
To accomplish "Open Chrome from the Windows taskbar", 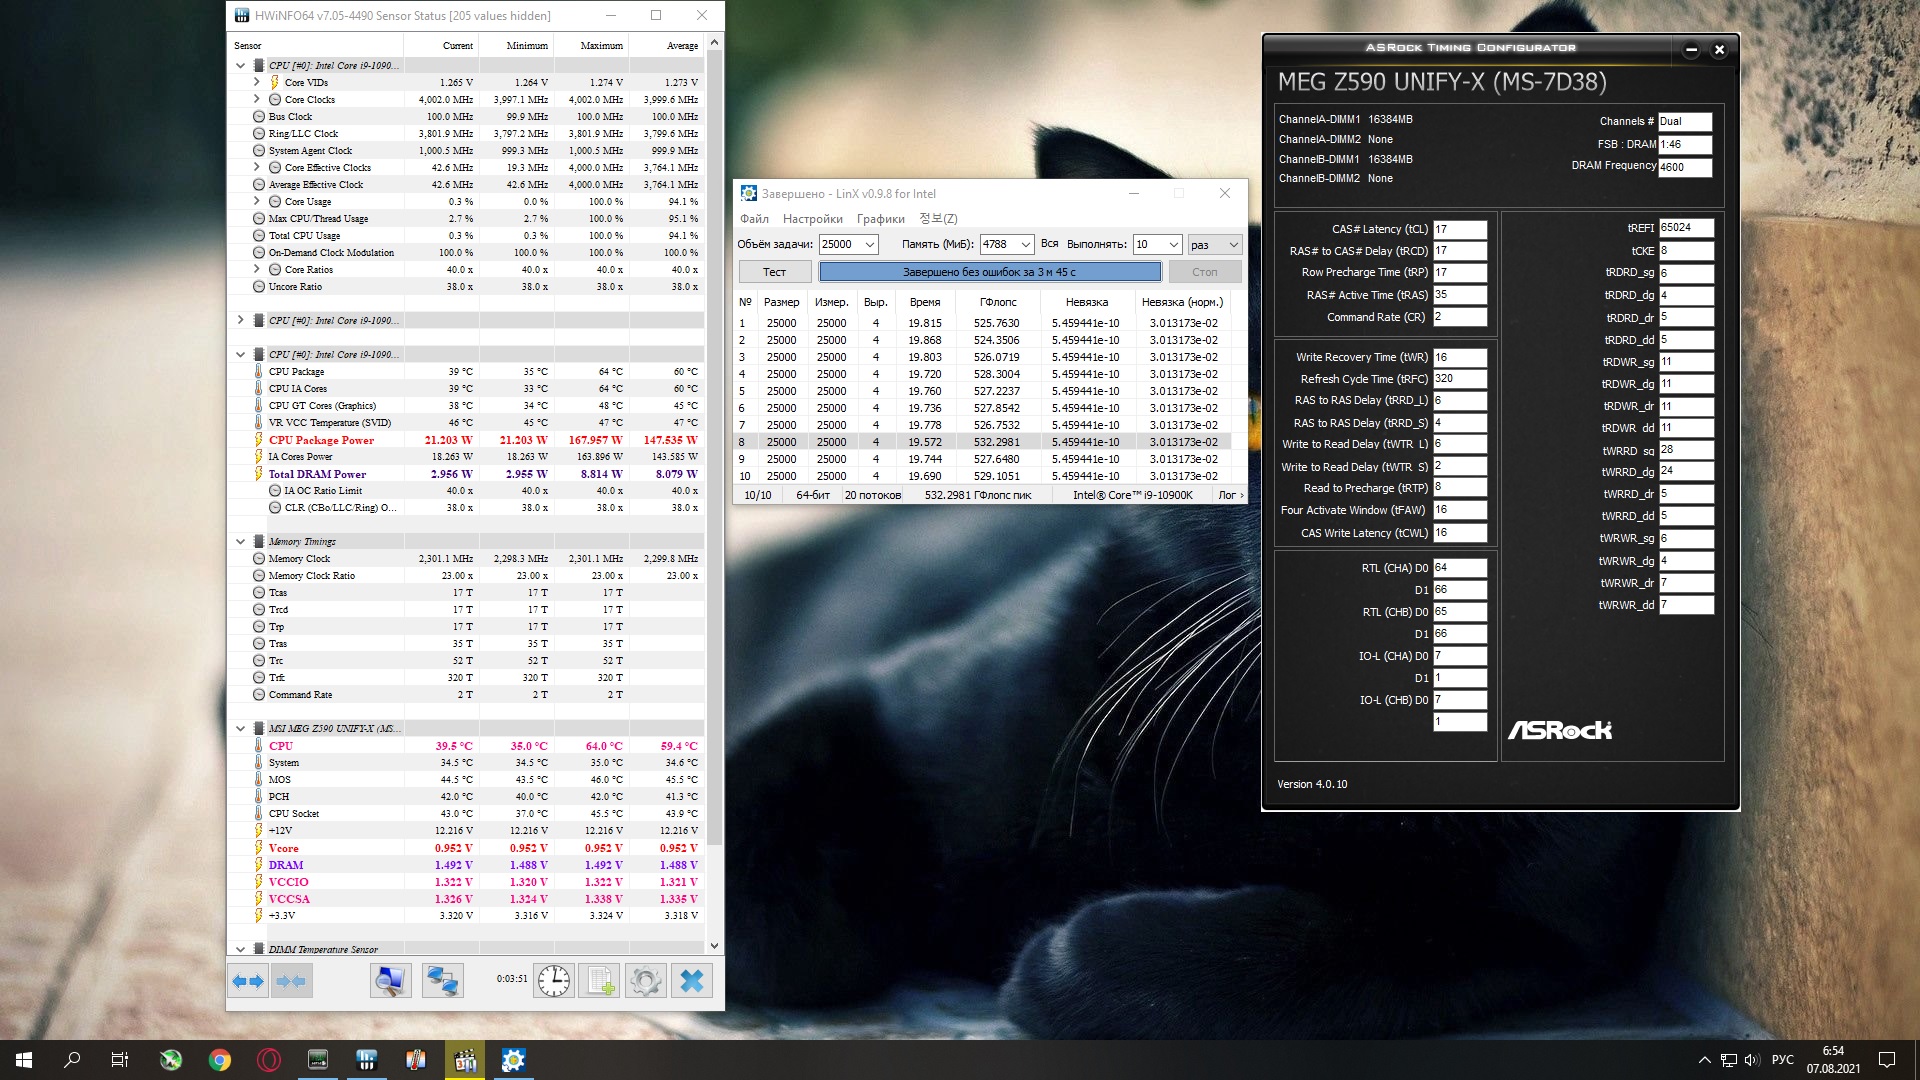I will click(220, 1060).
